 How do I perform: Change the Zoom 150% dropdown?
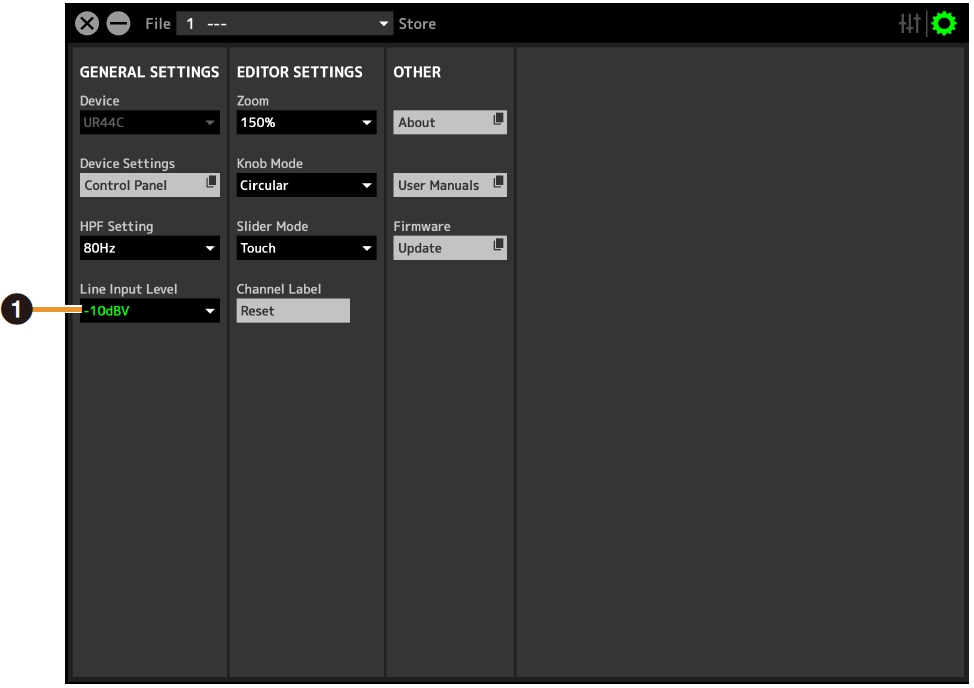pyautogui.click(x=306, y=123)
